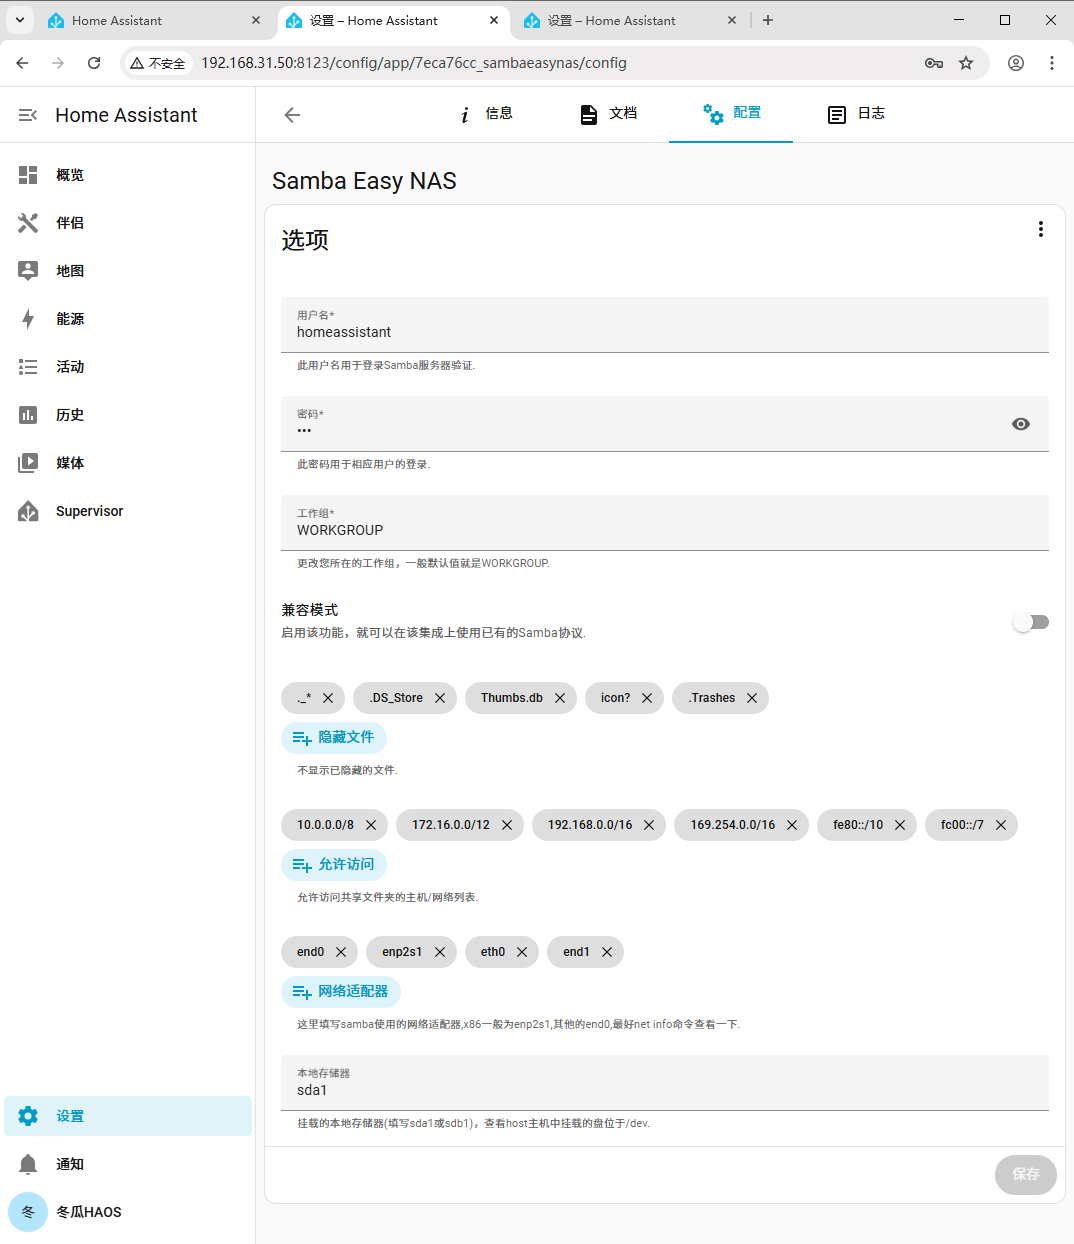Remove the icon? chip

[647, 698]
